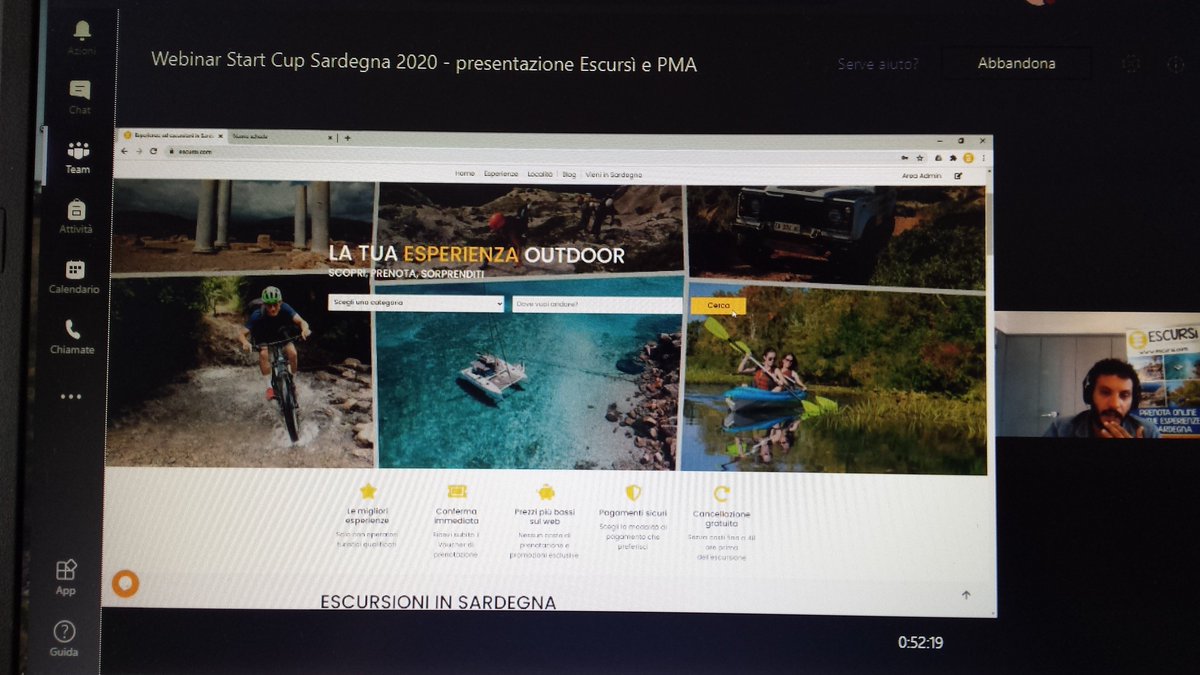Open the Guida help icon

click(64, 638)
